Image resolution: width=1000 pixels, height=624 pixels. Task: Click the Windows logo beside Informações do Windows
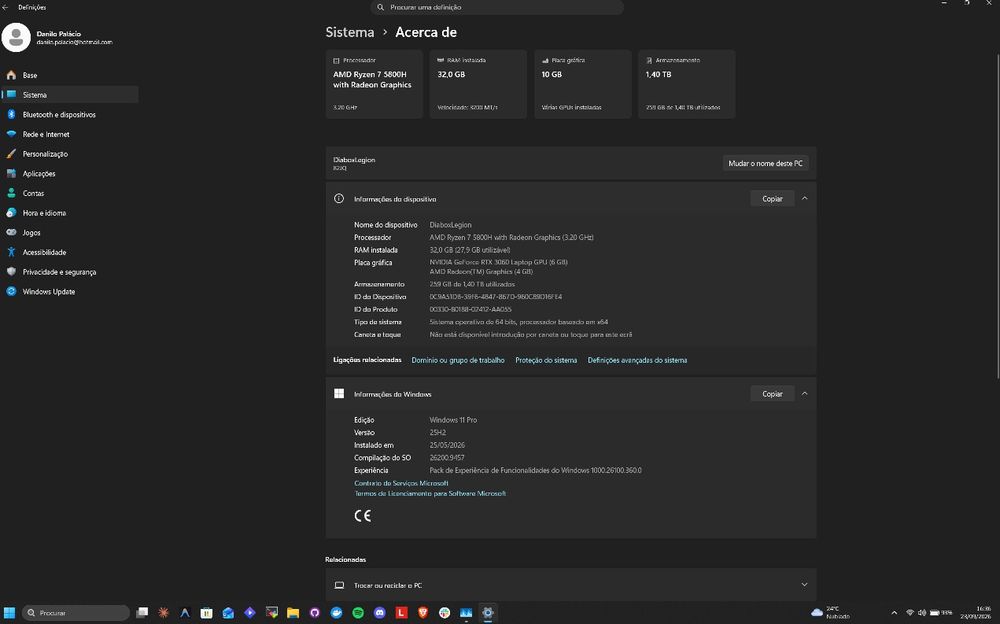click(x=339, y=394)
